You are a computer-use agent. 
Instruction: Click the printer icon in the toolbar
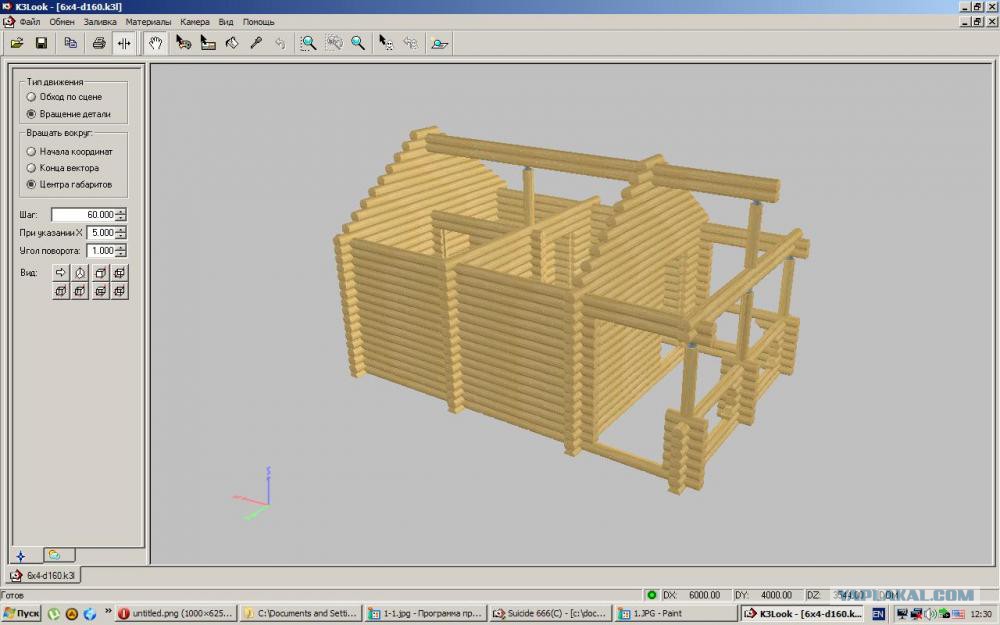click(x=99, y=43)
